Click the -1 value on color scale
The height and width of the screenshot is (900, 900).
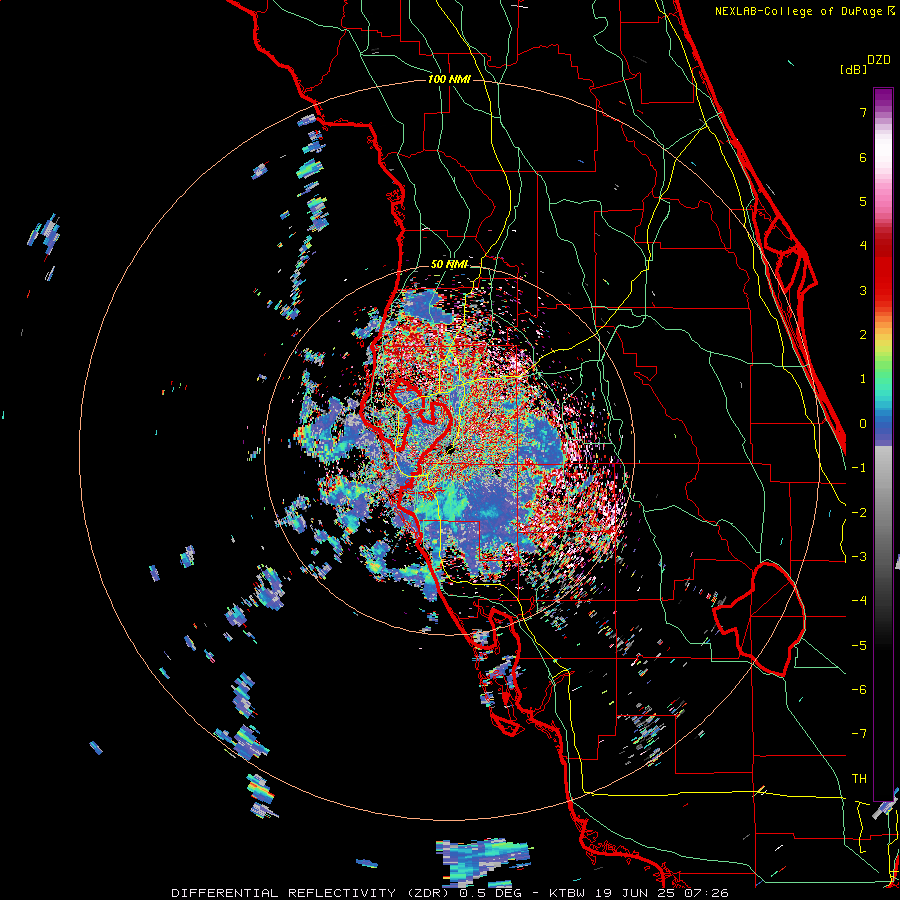[x=859, y=468]
